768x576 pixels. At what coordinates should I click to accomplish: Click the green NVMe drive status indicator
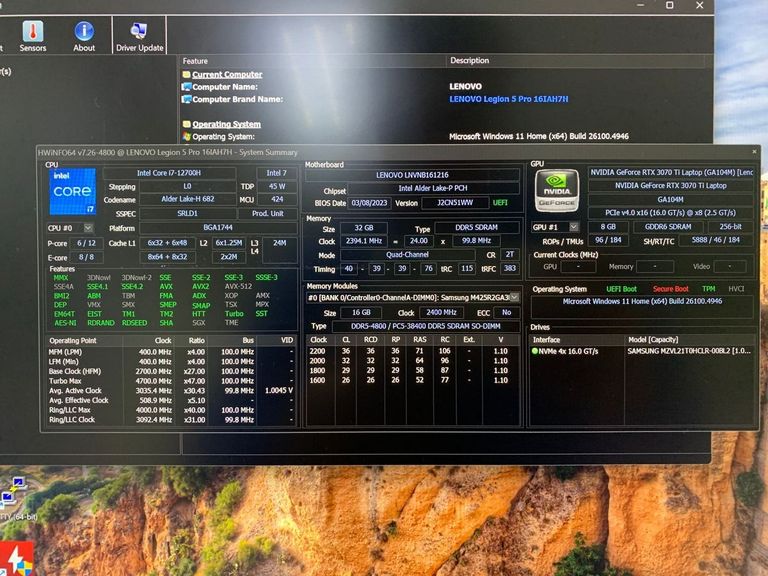534,351
